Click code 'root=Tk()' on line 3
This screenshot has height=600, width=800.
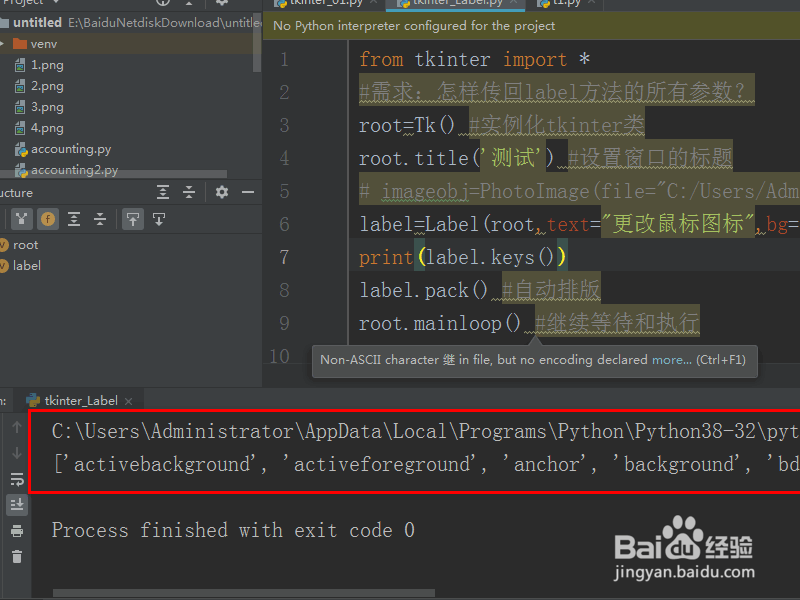pos(406,125)
